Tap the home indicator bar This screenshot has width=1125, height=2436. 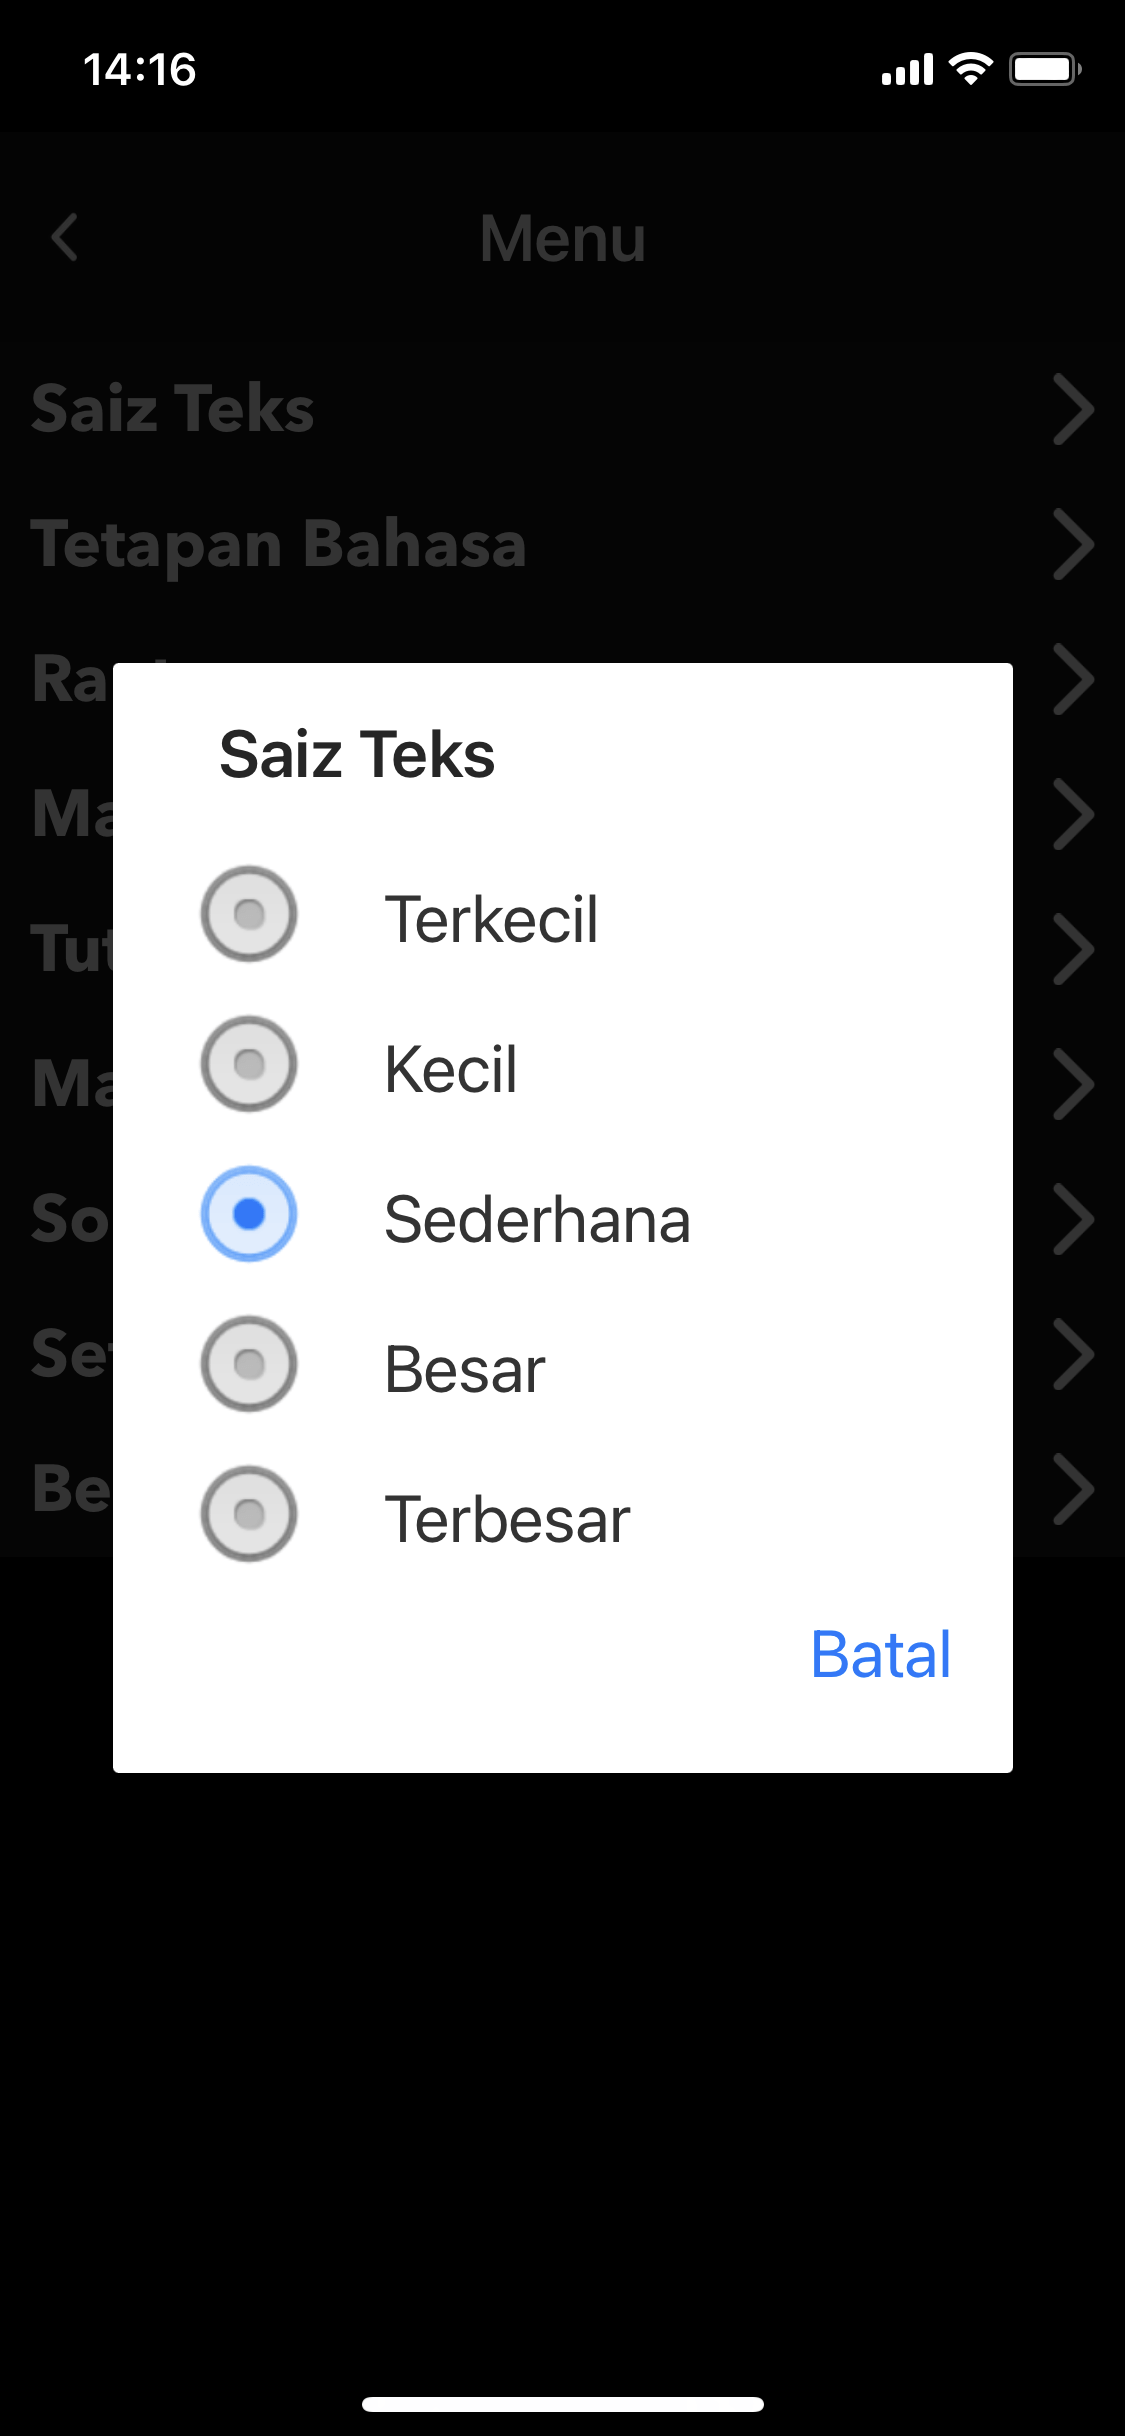[563, 2404]
